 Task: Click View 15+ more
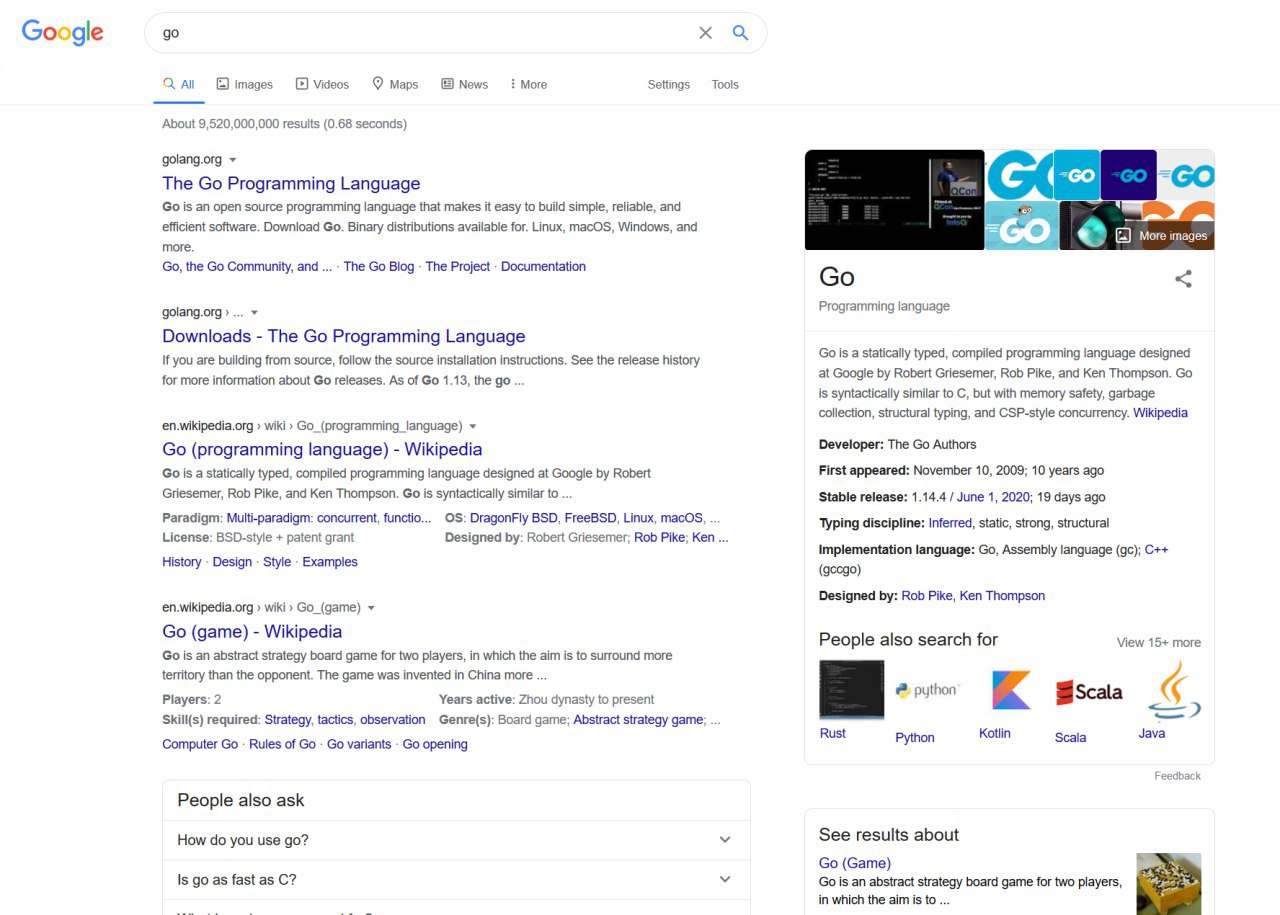click(1159, 643)
